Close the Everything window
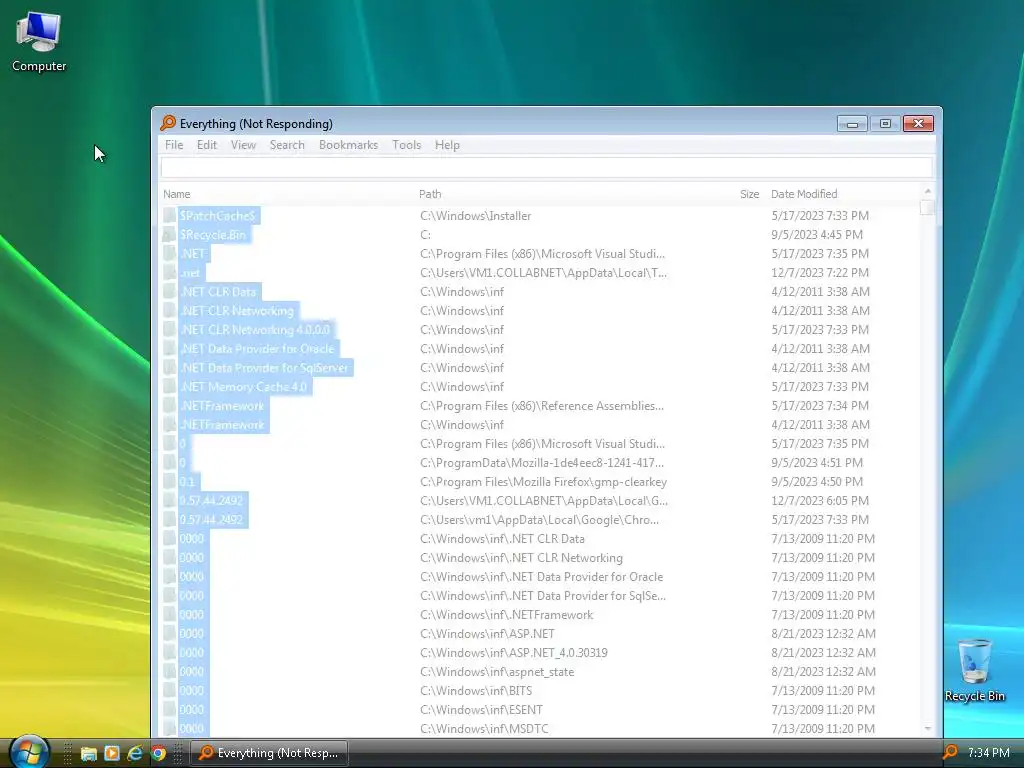Image resolution: width=1024 pixels, height=768 pixels. point(918,123)
